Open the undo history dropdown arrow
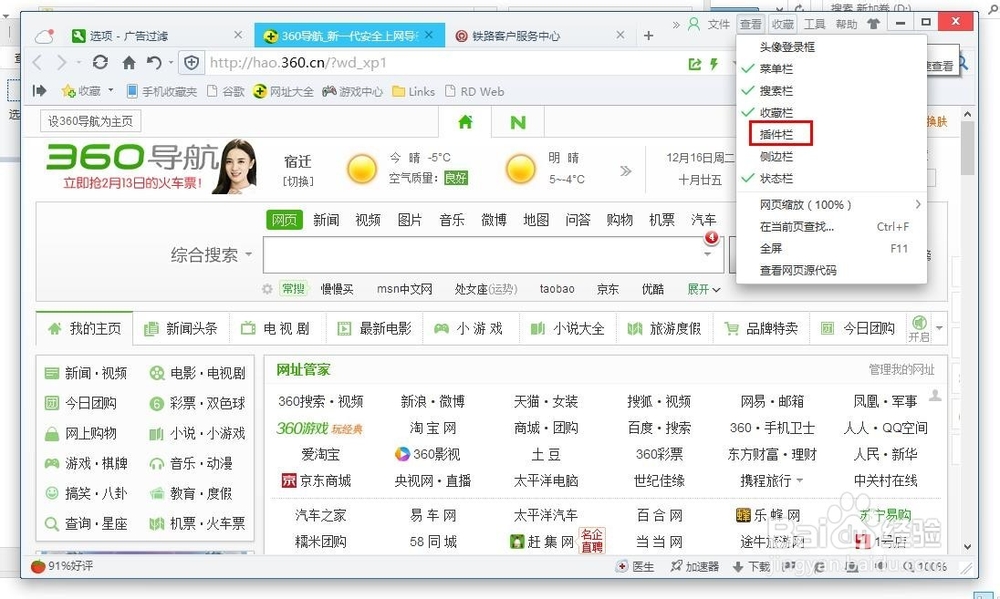The height and width of the screenshot is (599, 1000). tap(171, 63)
